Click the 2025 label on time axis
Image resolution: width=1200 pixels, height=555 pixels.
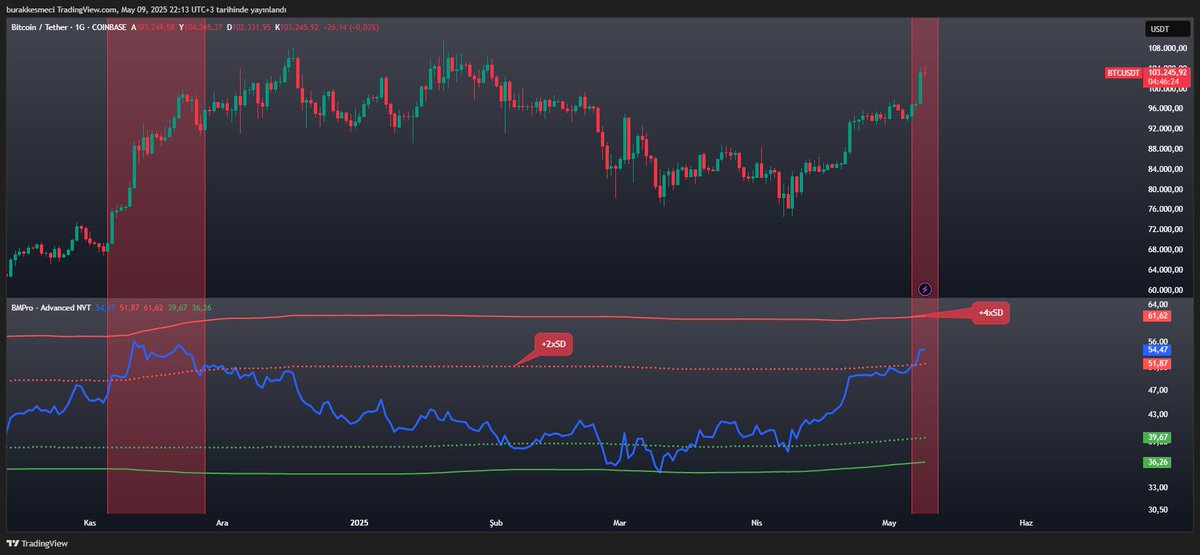coord(360,522)
